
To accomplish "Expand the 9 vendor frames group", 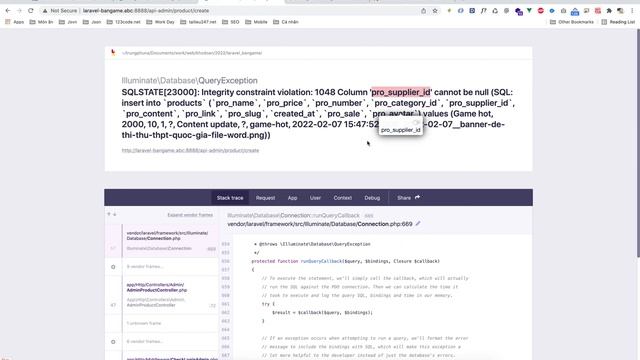I will 162,267.
